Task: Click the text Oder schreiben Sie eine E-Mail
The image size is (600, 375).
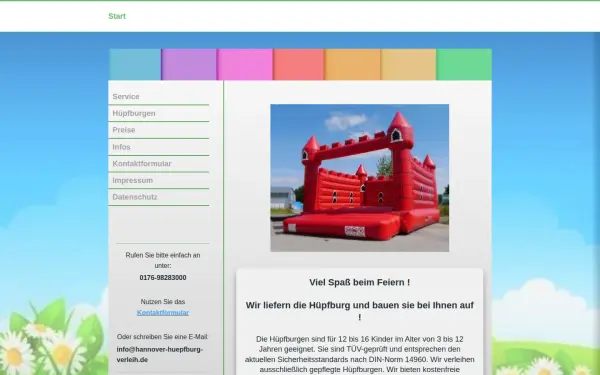Action: [x=162, y=337]
